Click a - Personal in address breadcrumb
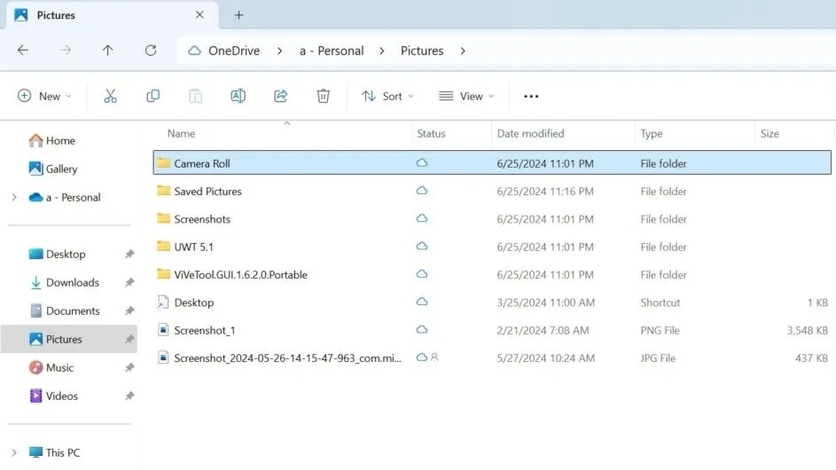The width and height of the screenshot is (836, 470). coord(332,51)
